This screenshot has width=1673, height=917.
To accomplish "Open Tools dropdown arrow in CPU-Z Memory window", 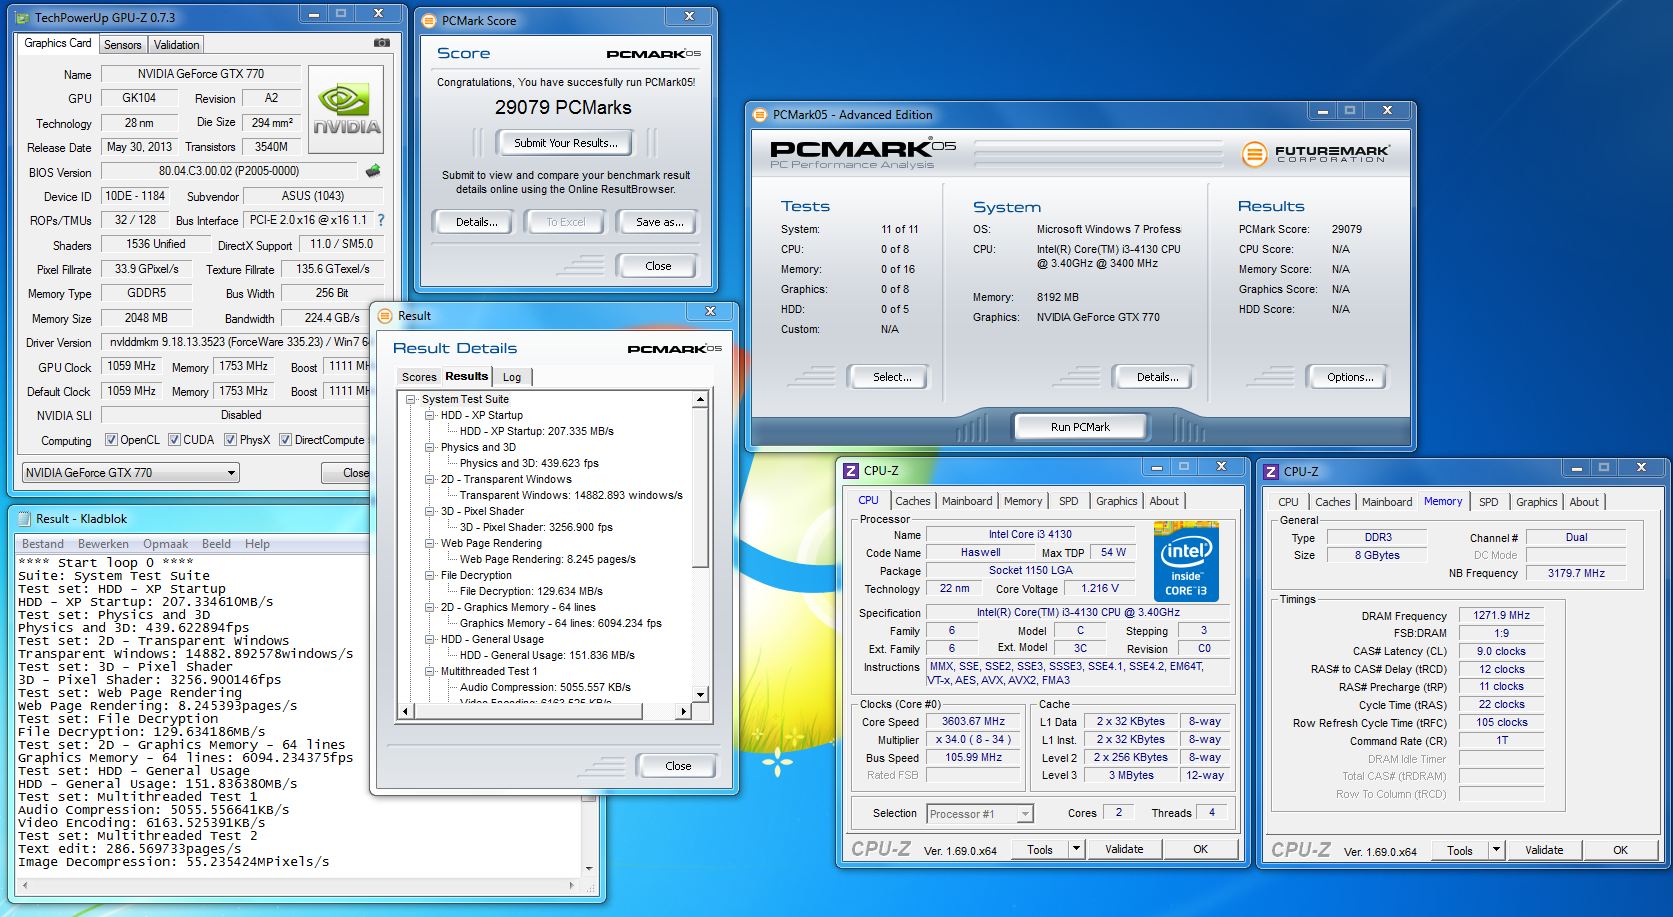I will (x=1496, y=850).
